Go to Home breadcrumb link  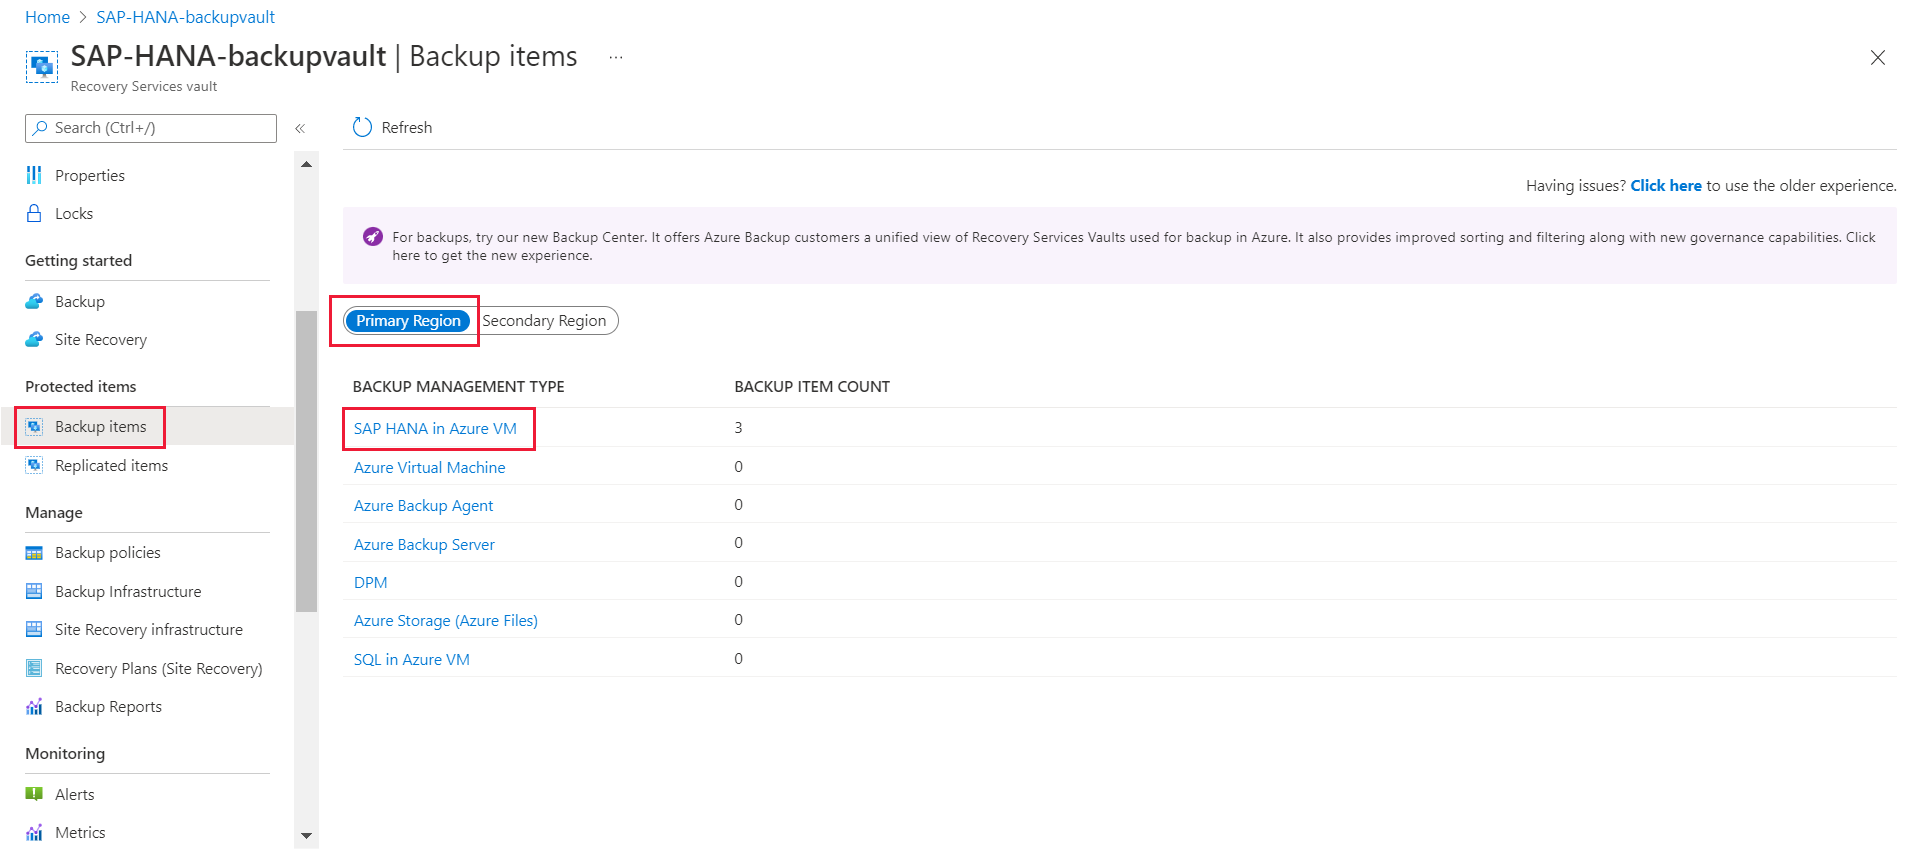(47, 17)
